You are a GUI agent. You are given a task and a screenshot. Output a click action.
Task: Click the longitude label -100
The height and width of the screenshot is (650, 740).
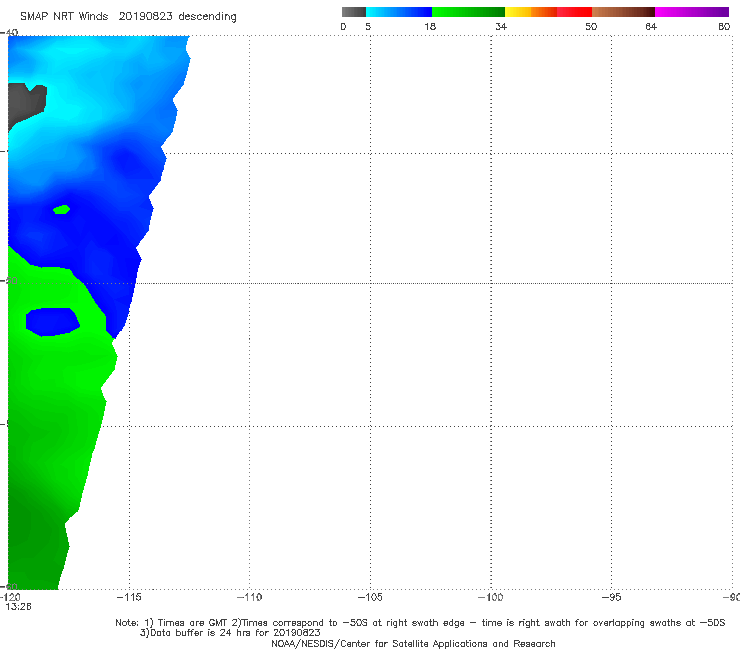click(490, 597)
